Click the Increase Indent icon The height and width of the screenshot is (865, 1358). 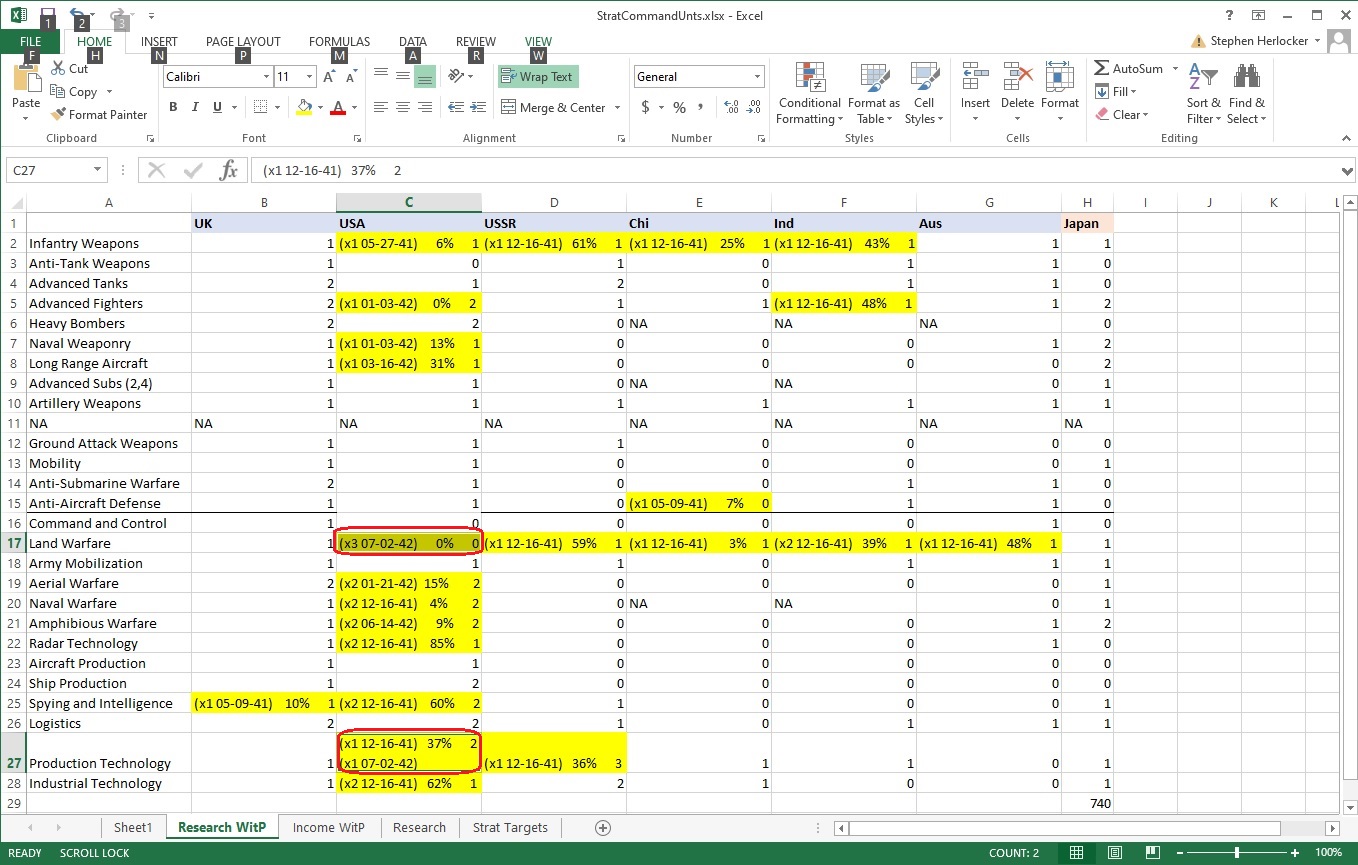tap(478, 107)
